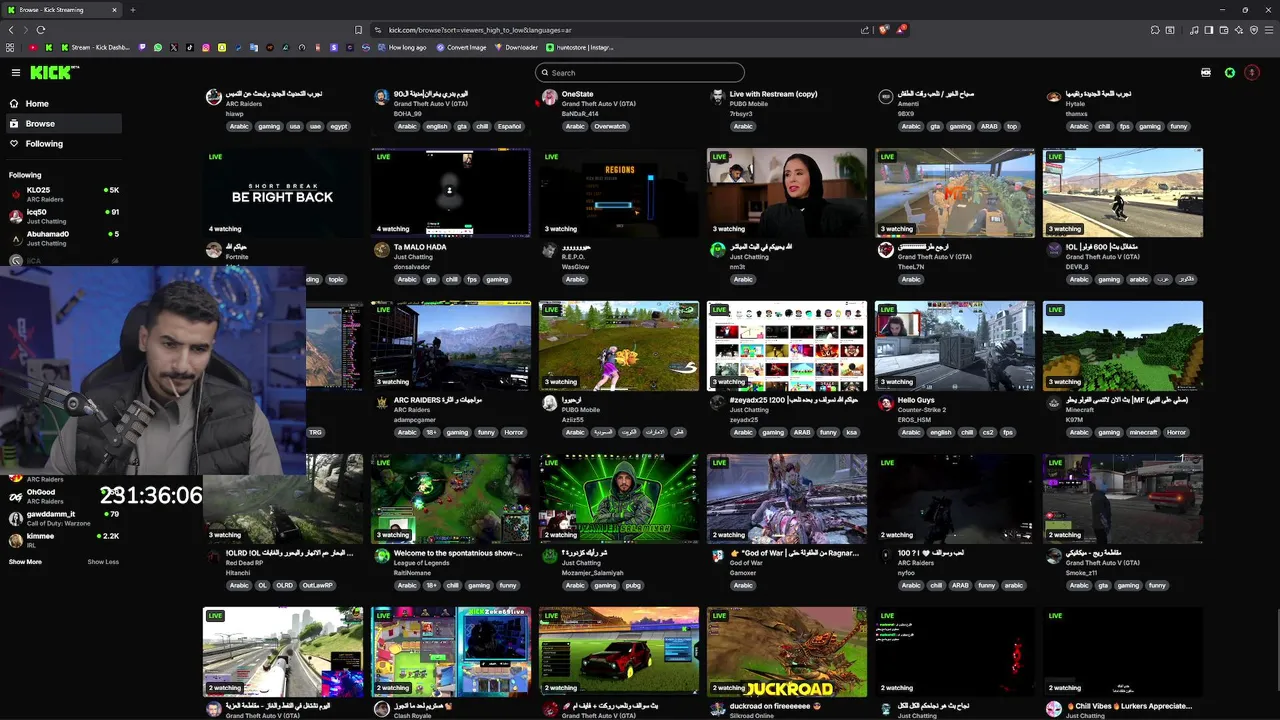Open the bookmarks bar apps grid icon
Viewport: 1280px width, 720px height.
pyautogui.click(x=10, y=47)
